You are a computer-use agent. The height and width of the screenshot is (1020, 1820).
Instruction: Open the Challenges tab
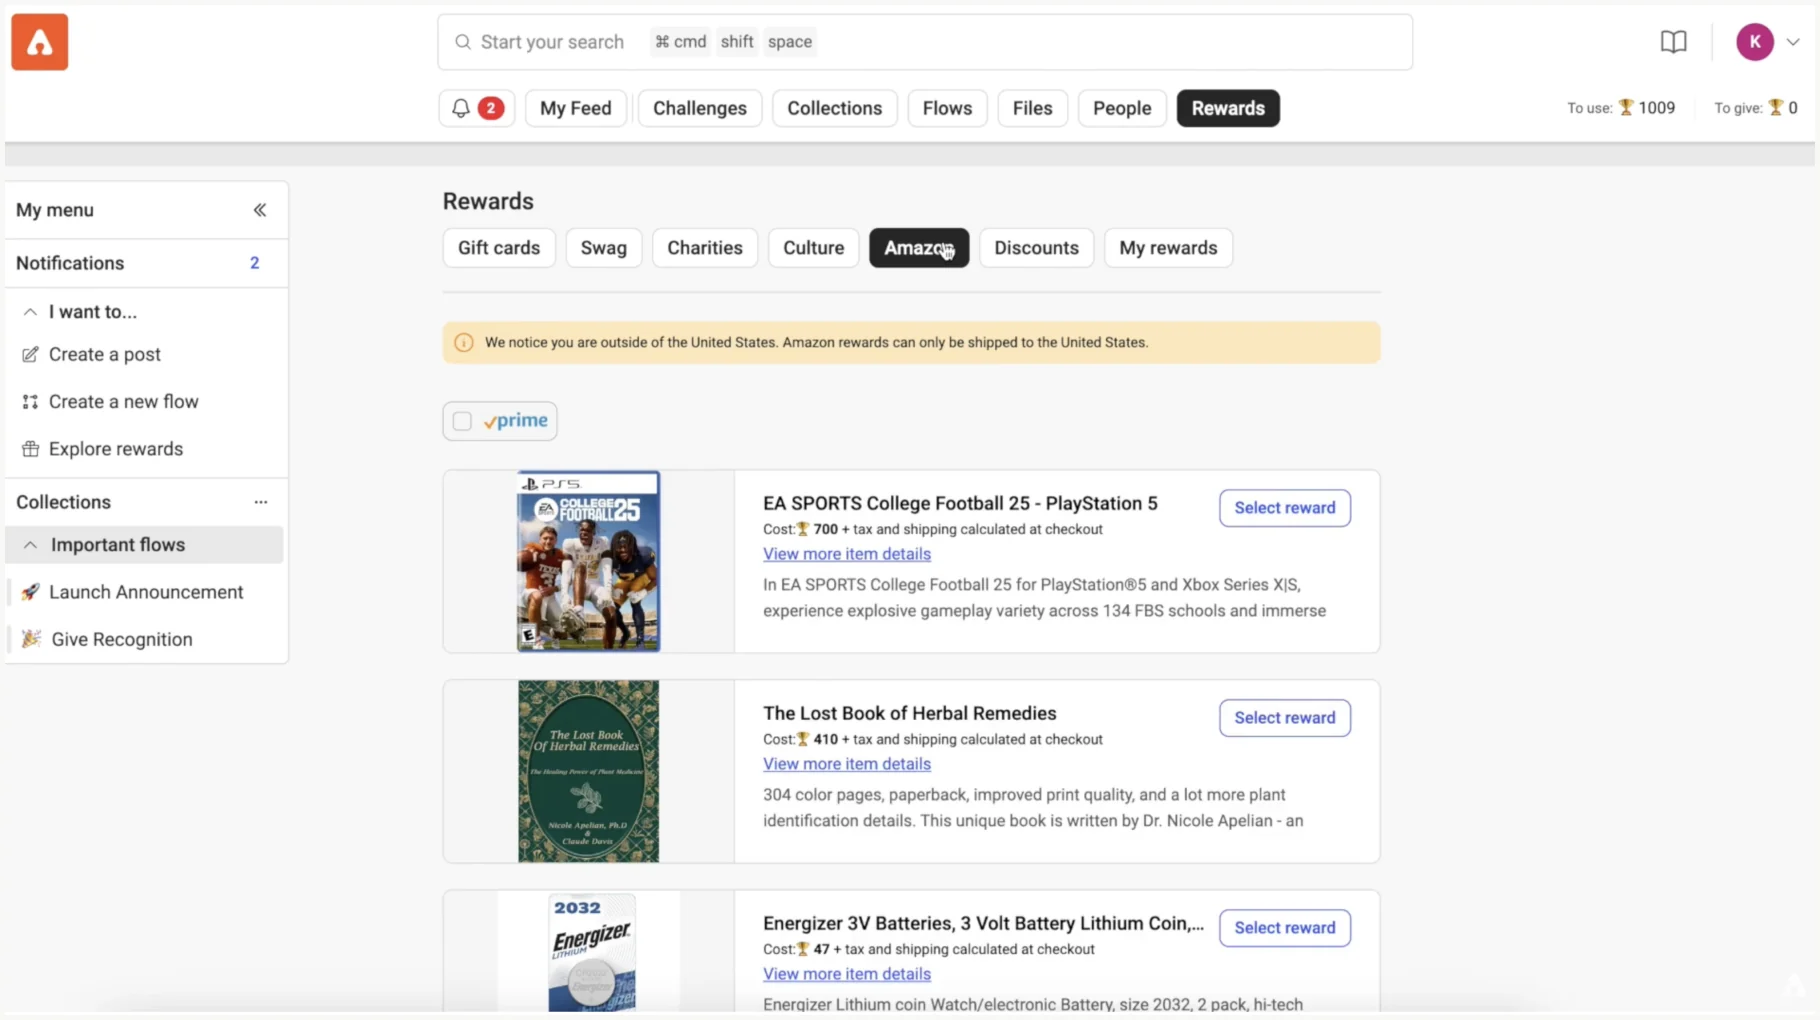700,108
